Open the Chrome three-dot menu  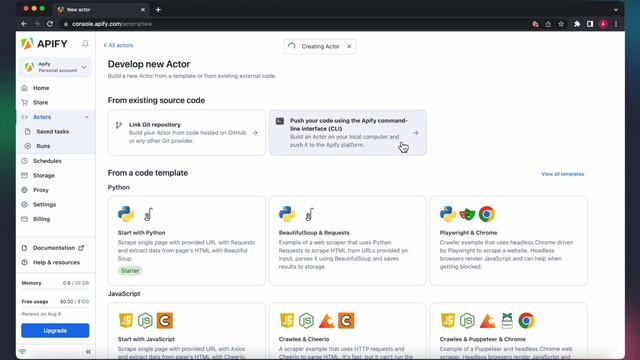616,24
